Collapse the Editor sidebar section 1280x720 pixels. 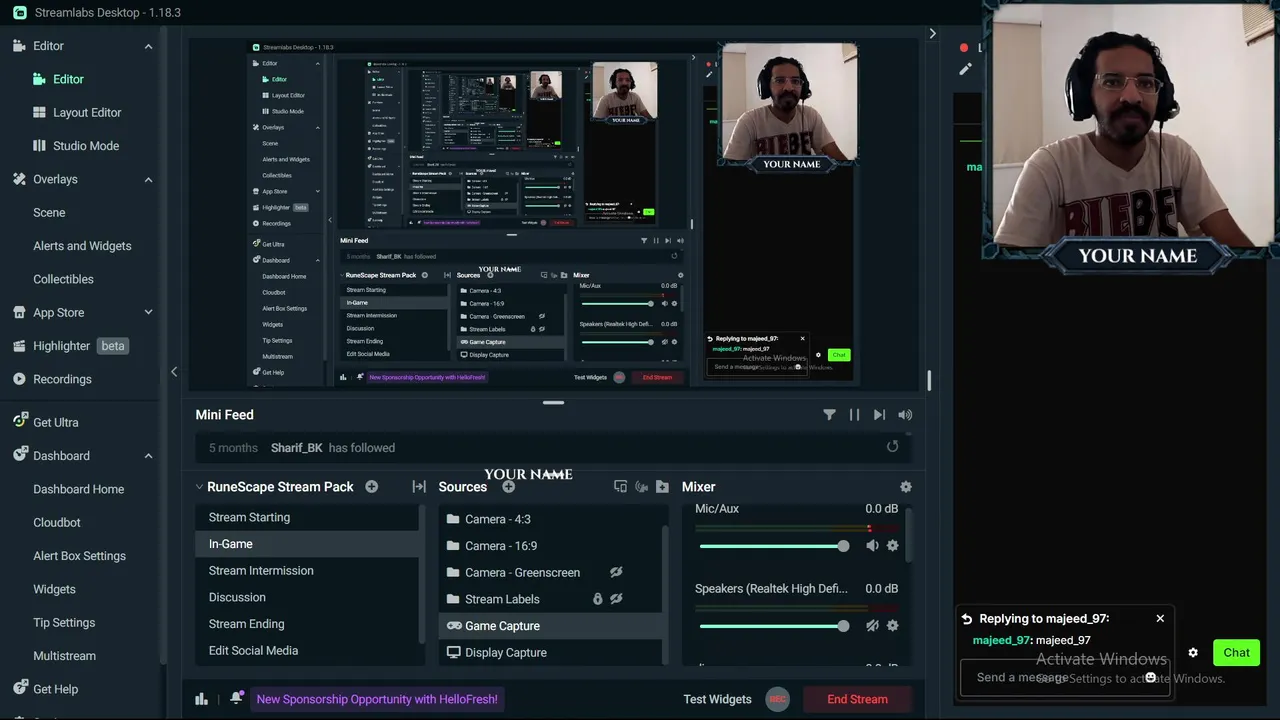click(x=148, y=46)
